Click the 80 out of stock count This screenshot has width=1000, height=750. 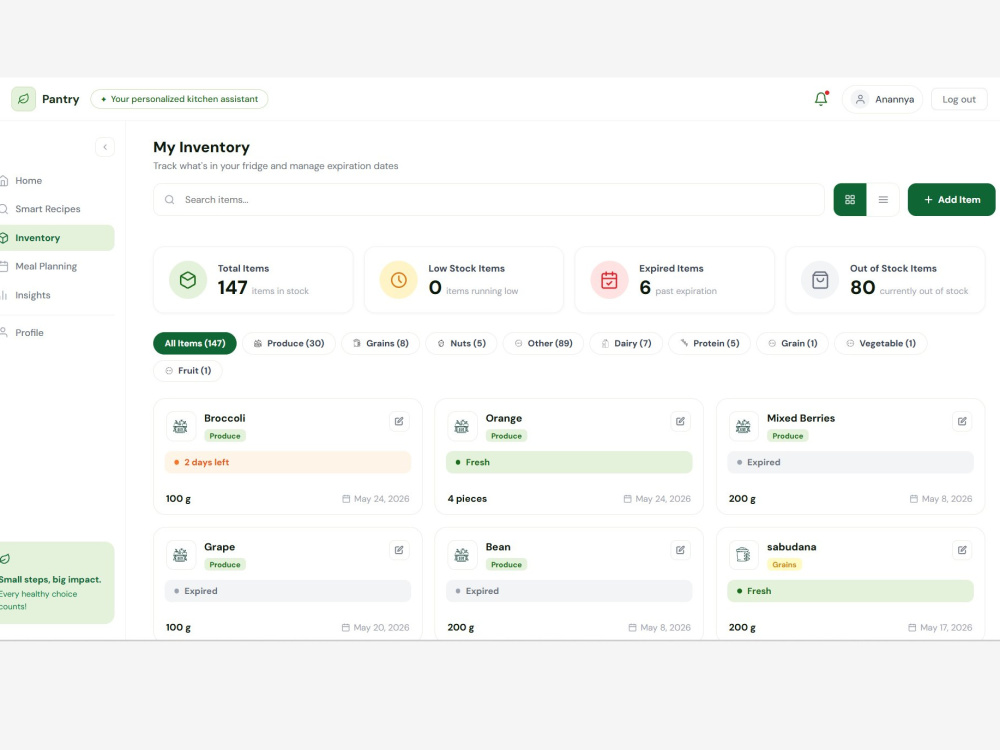862,288
